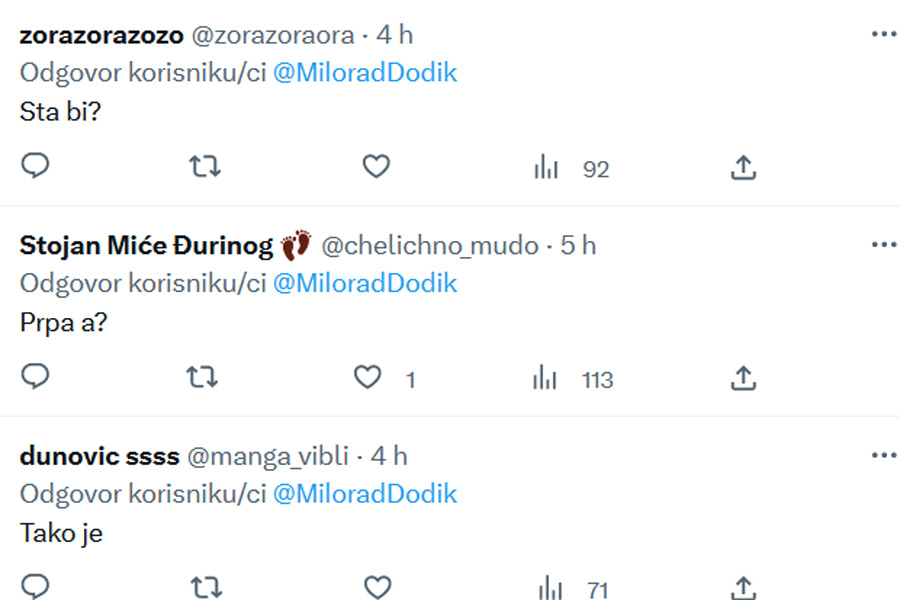Open more options for Stojan's tweet
900x600 pixels.
[883, 245]
